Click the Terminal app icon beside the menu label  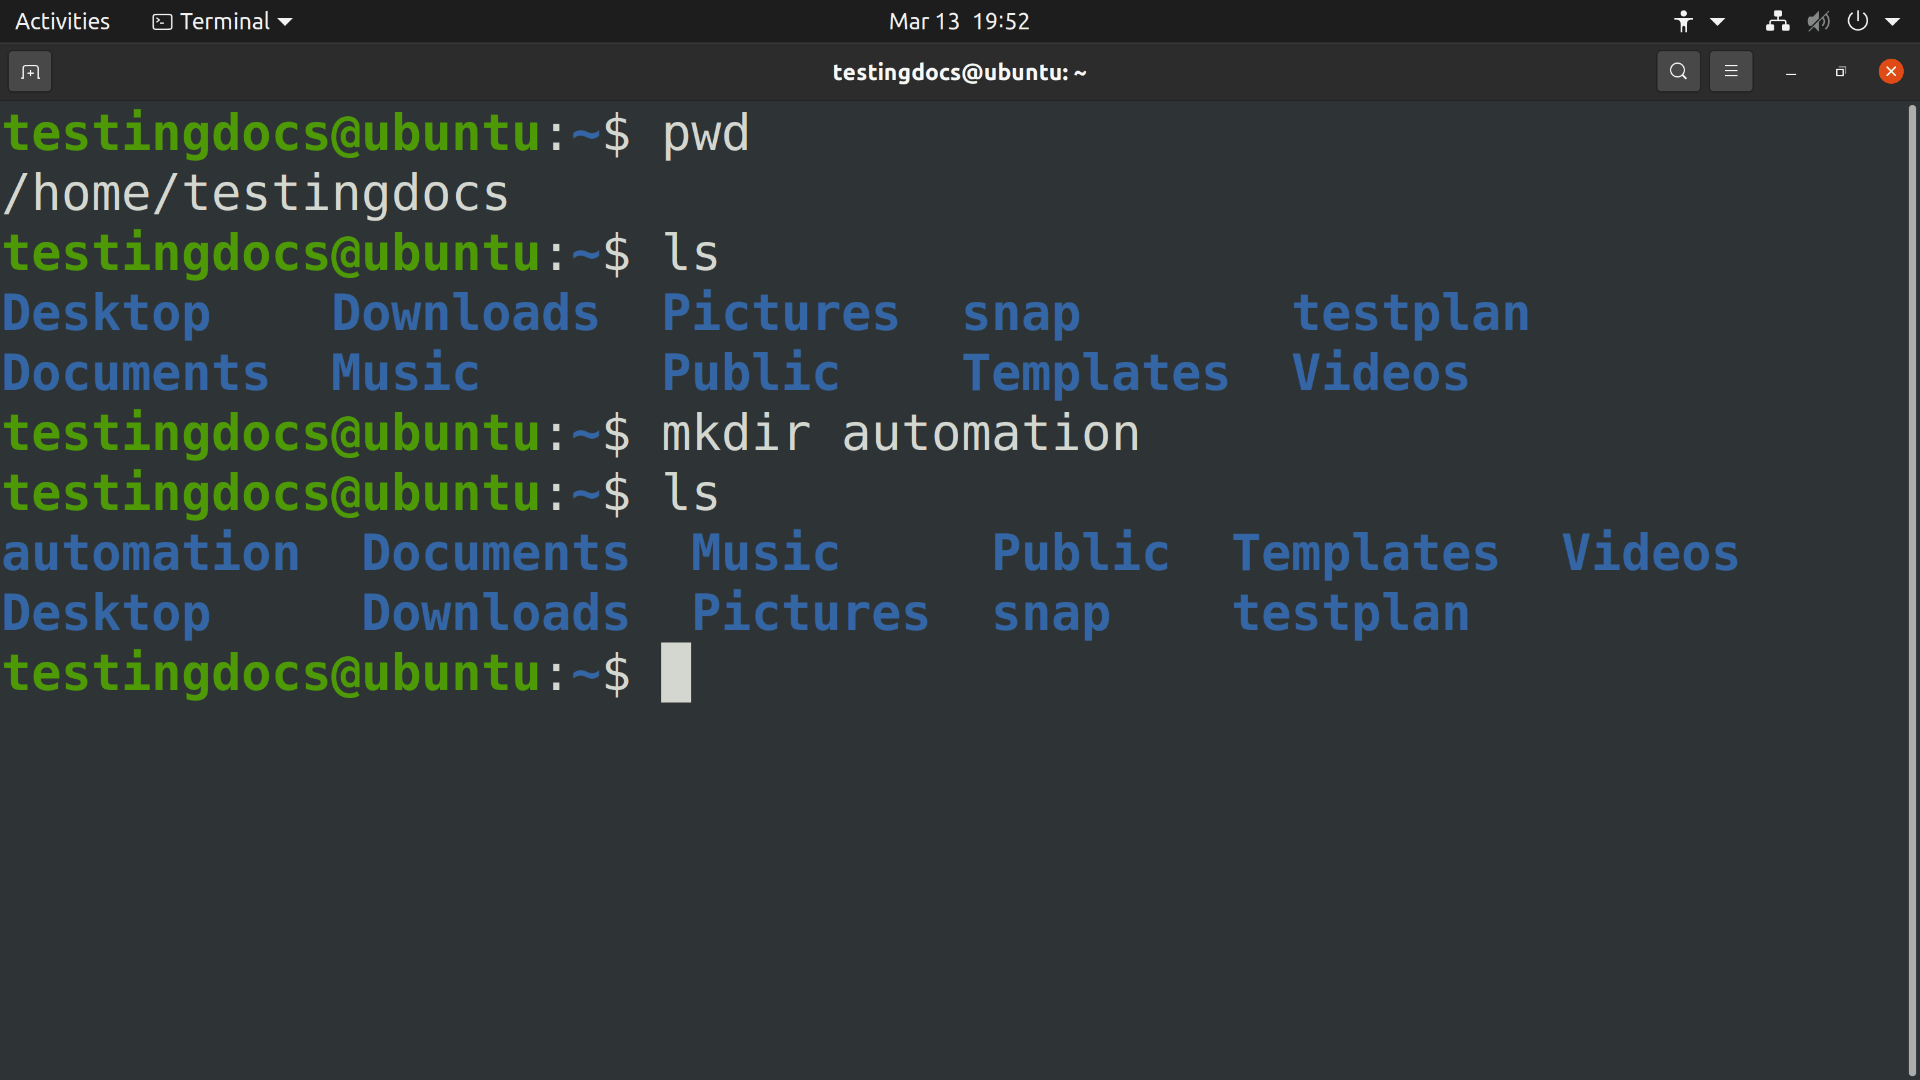tap(163, 21)
